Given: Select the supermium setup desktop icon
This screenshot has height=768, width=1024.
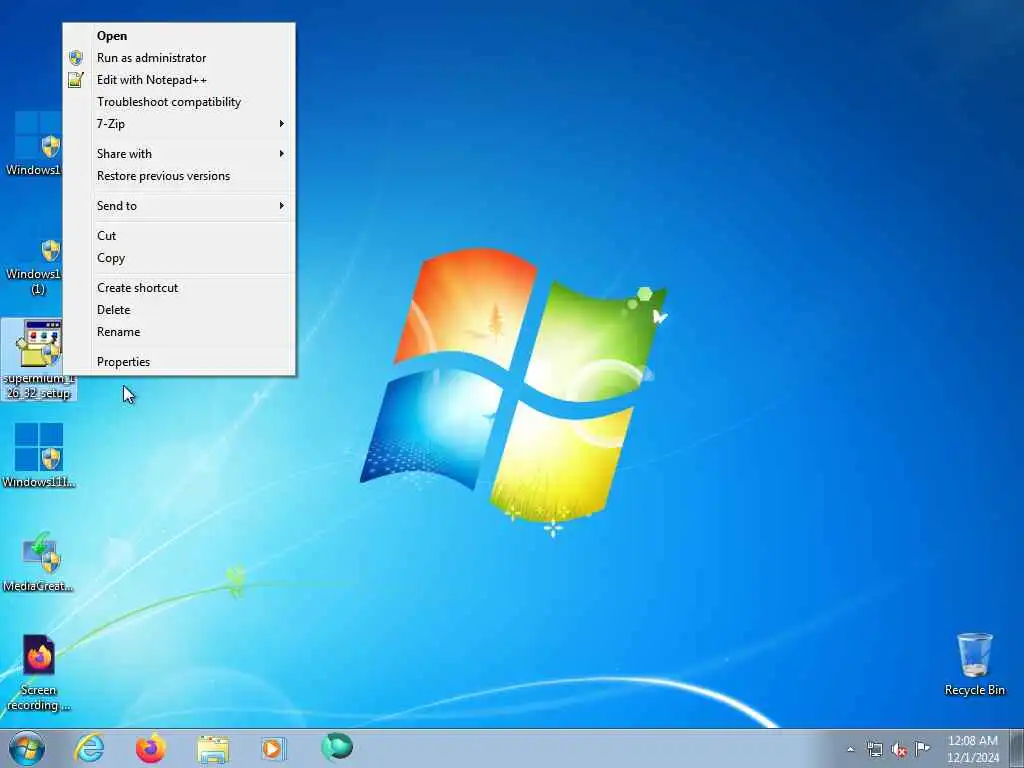Looking at the screenshot, I should pyautogui.click(x=39, y=360).
